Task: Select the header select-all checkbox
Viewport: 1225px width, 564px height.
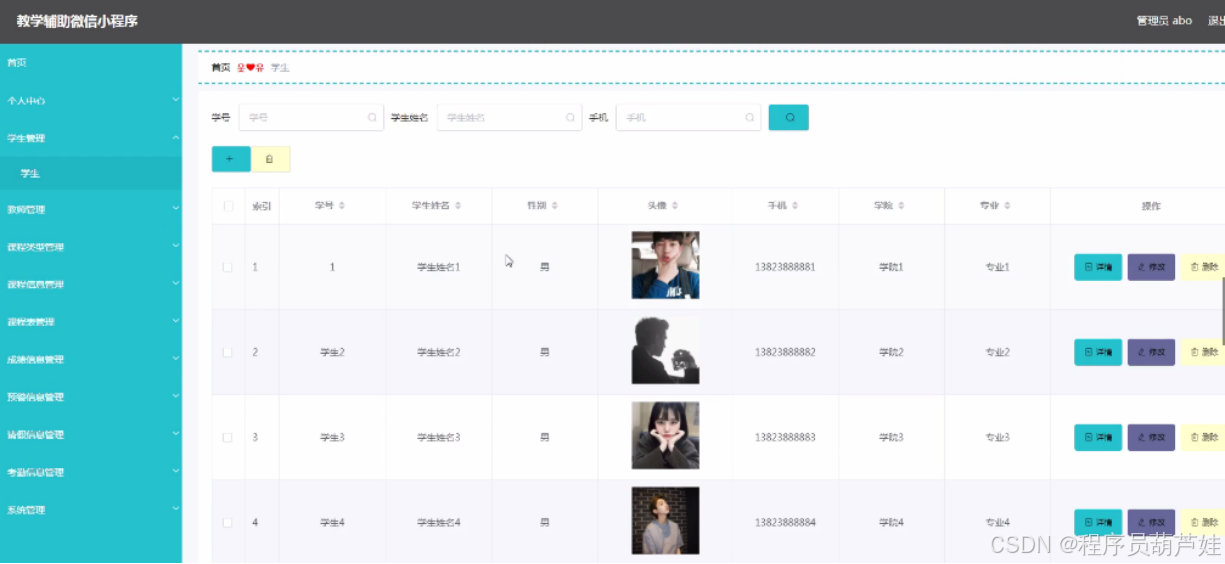Action: pos(228,206)
